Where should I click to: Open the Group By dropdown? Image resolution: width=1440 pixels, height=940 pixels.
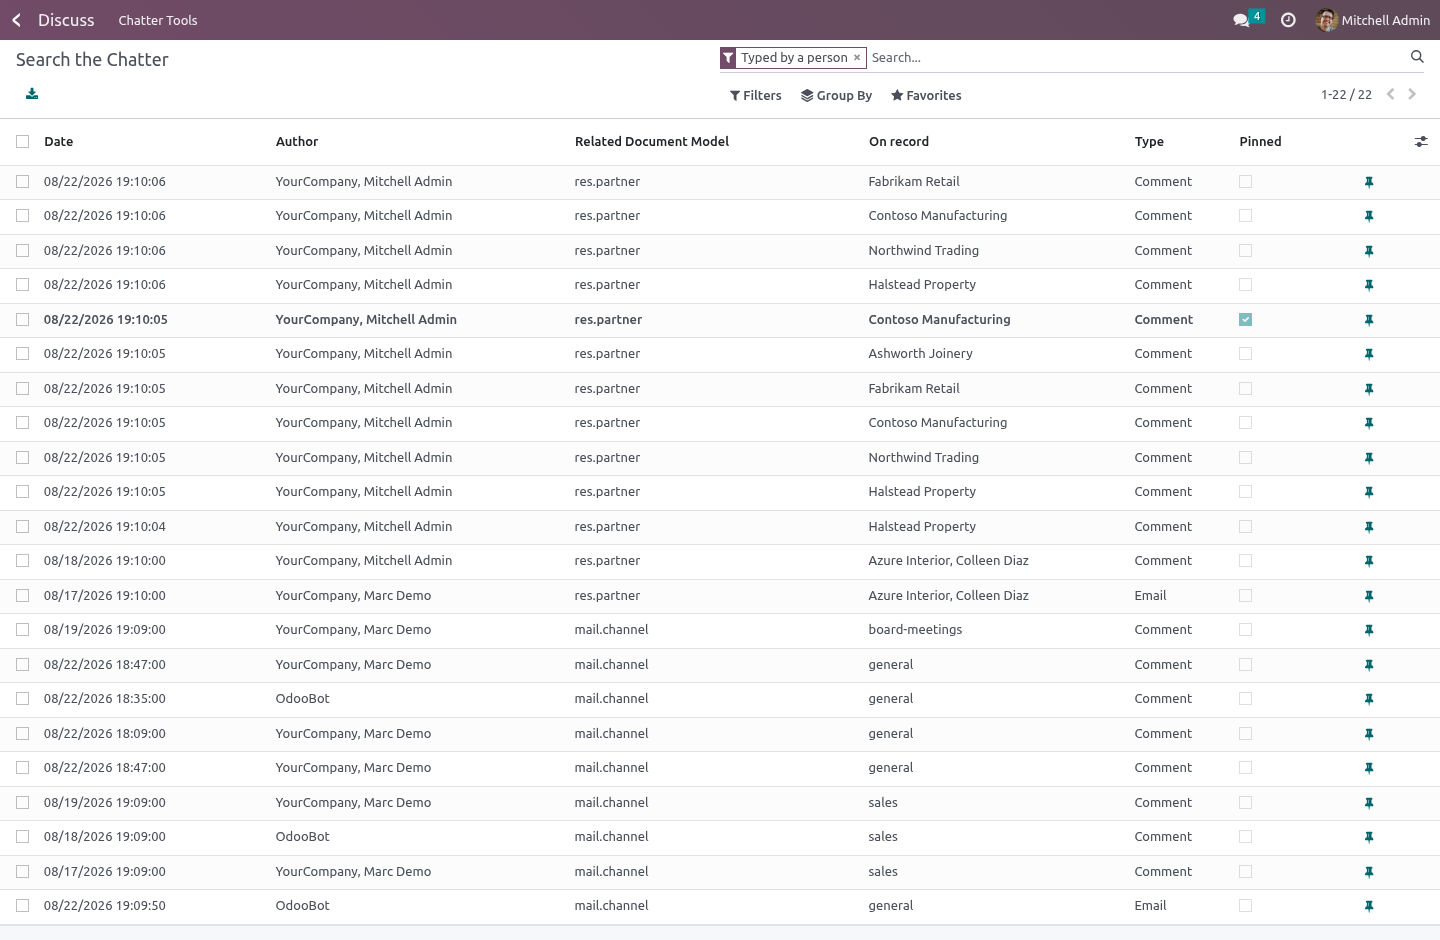[x=837, y=96]
